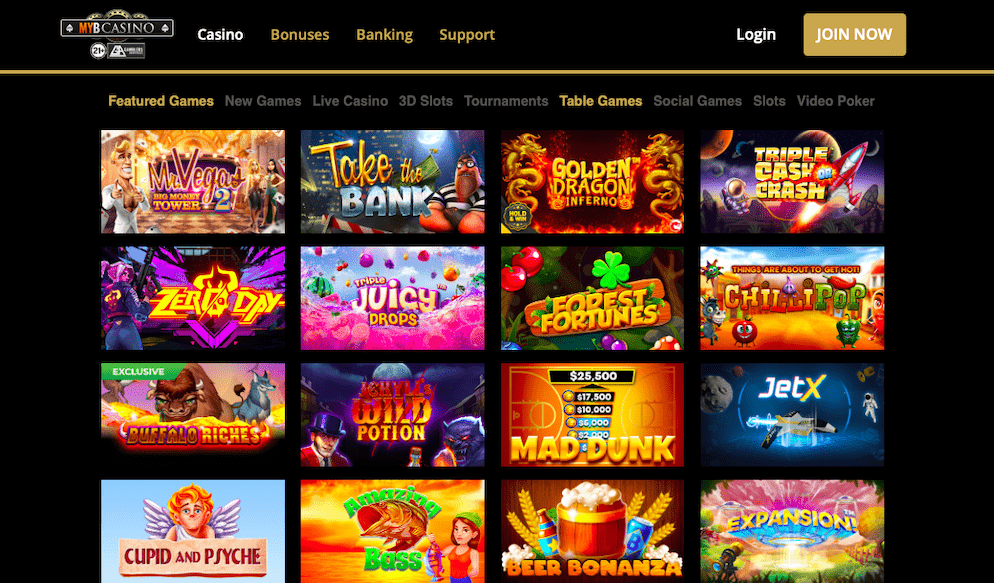Select the Buffalo Riches exclusive game
Viewport: 994px width, 583px height.
[193, 415]
